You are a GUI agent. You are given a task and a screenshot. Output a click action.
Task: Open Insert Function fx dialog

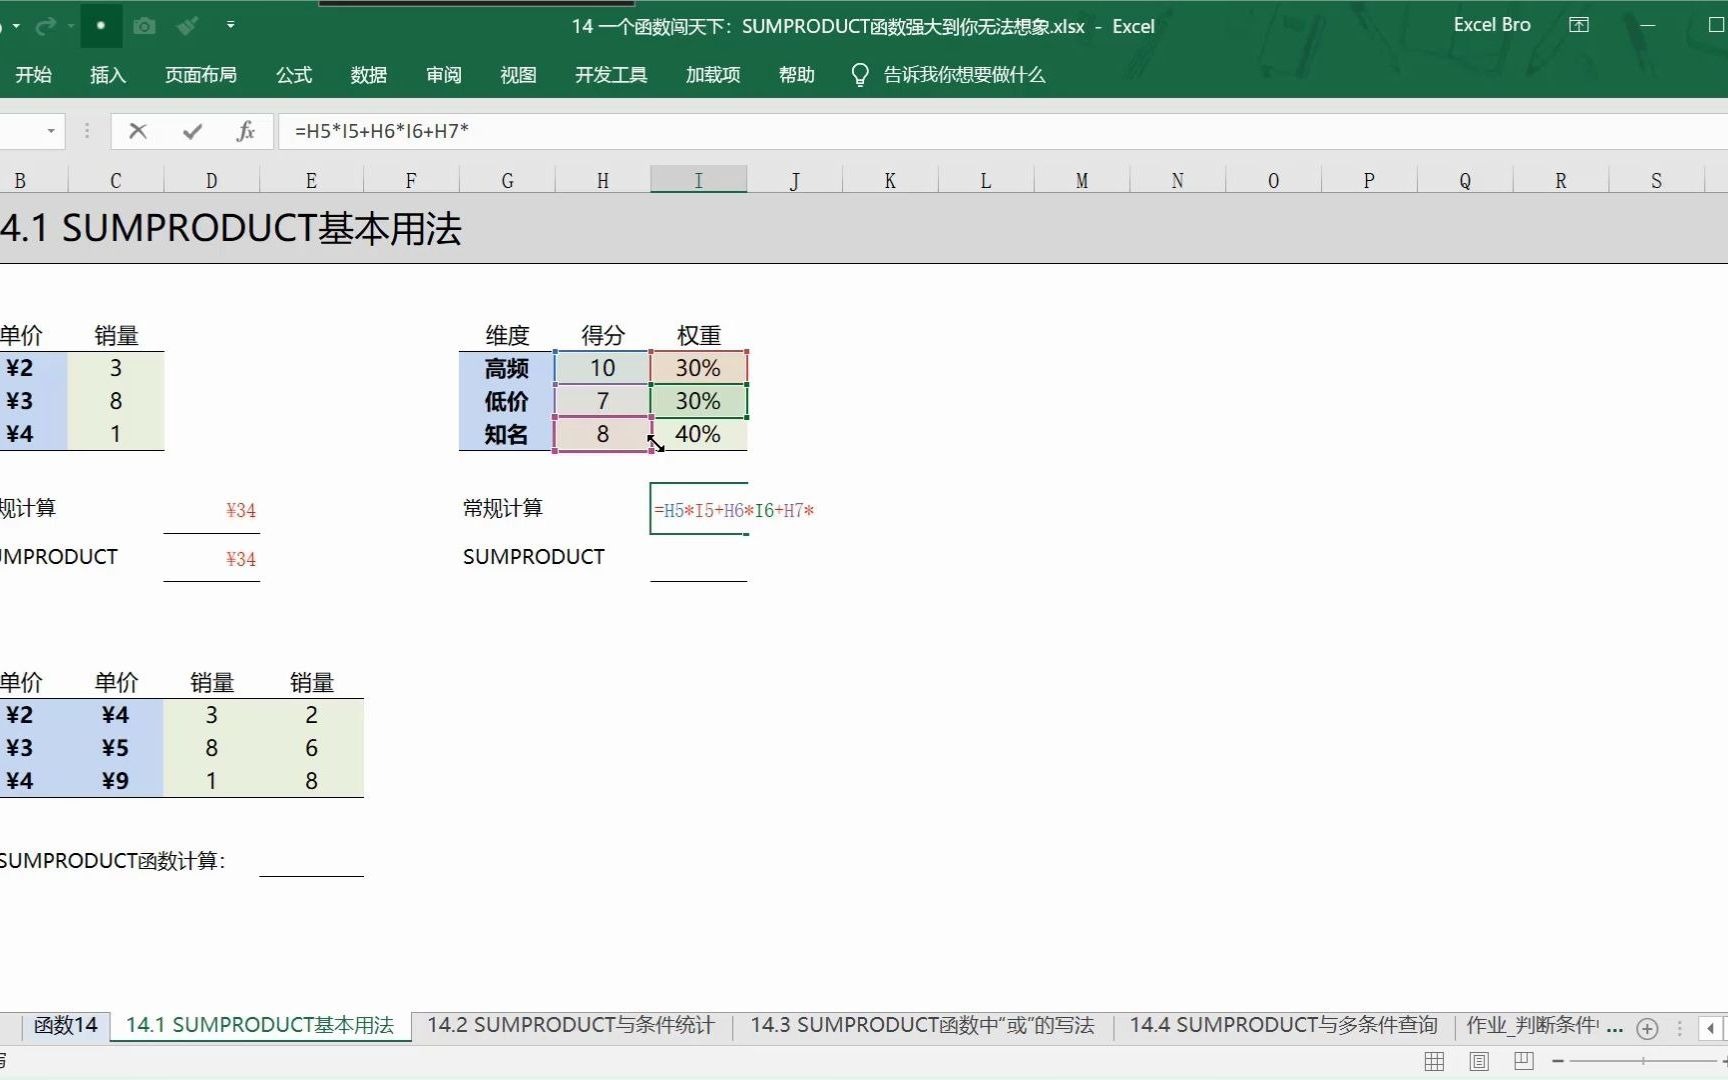(x=245, y=131)
